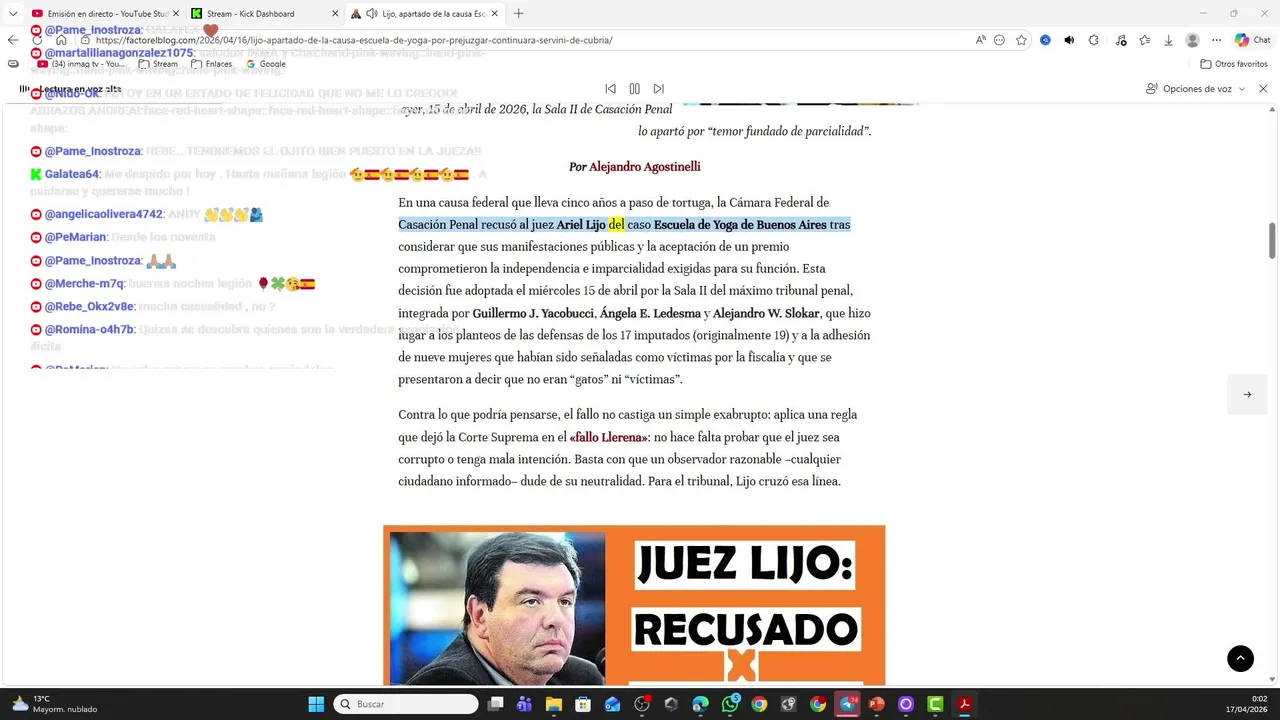Viewport: 1280px width, 720px height.
Task: Click the username @Romina-o4h7b in chat overlay
Action: click(x=89, y=329)
